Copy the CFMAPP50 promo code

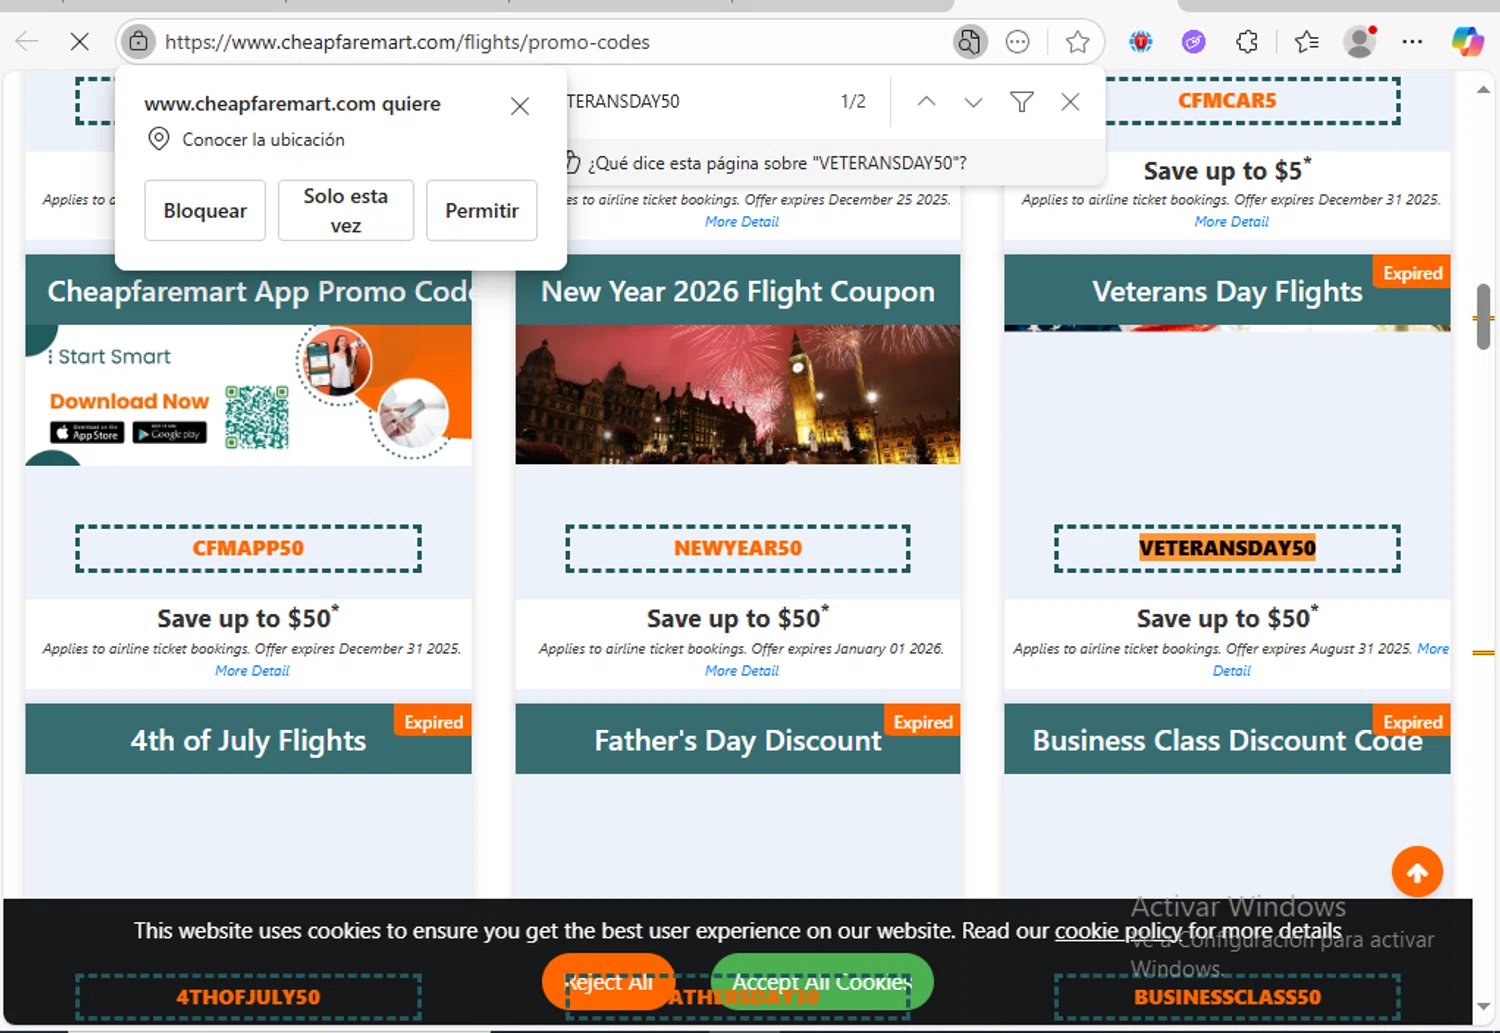coord(248,548)
